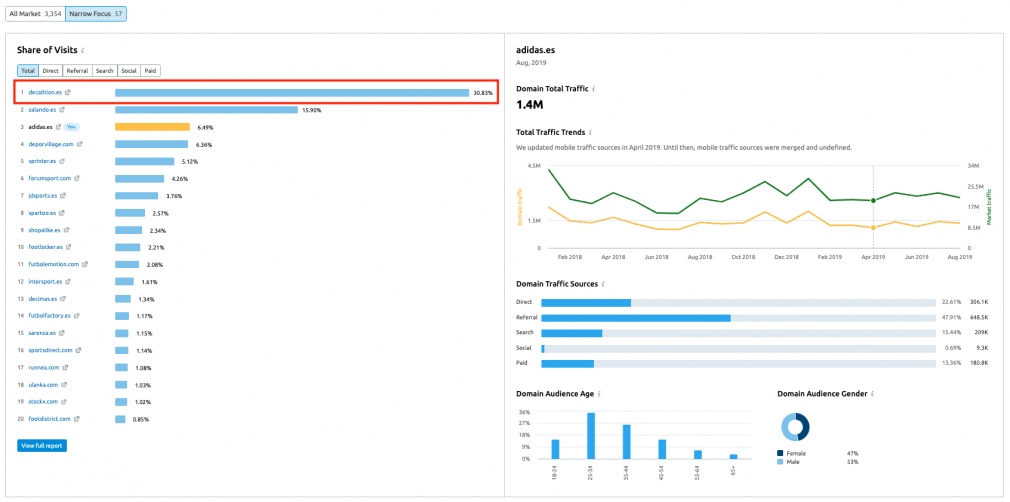Open the zalando.es domain link
This screenshot has width=1010, height=502.
pos(42,110)
